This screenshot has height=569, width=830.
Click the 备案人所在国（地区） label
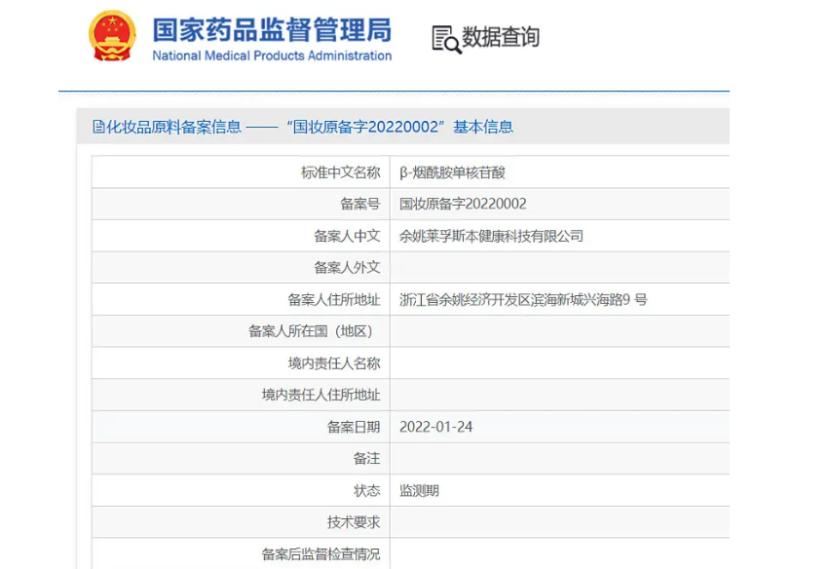314,331
